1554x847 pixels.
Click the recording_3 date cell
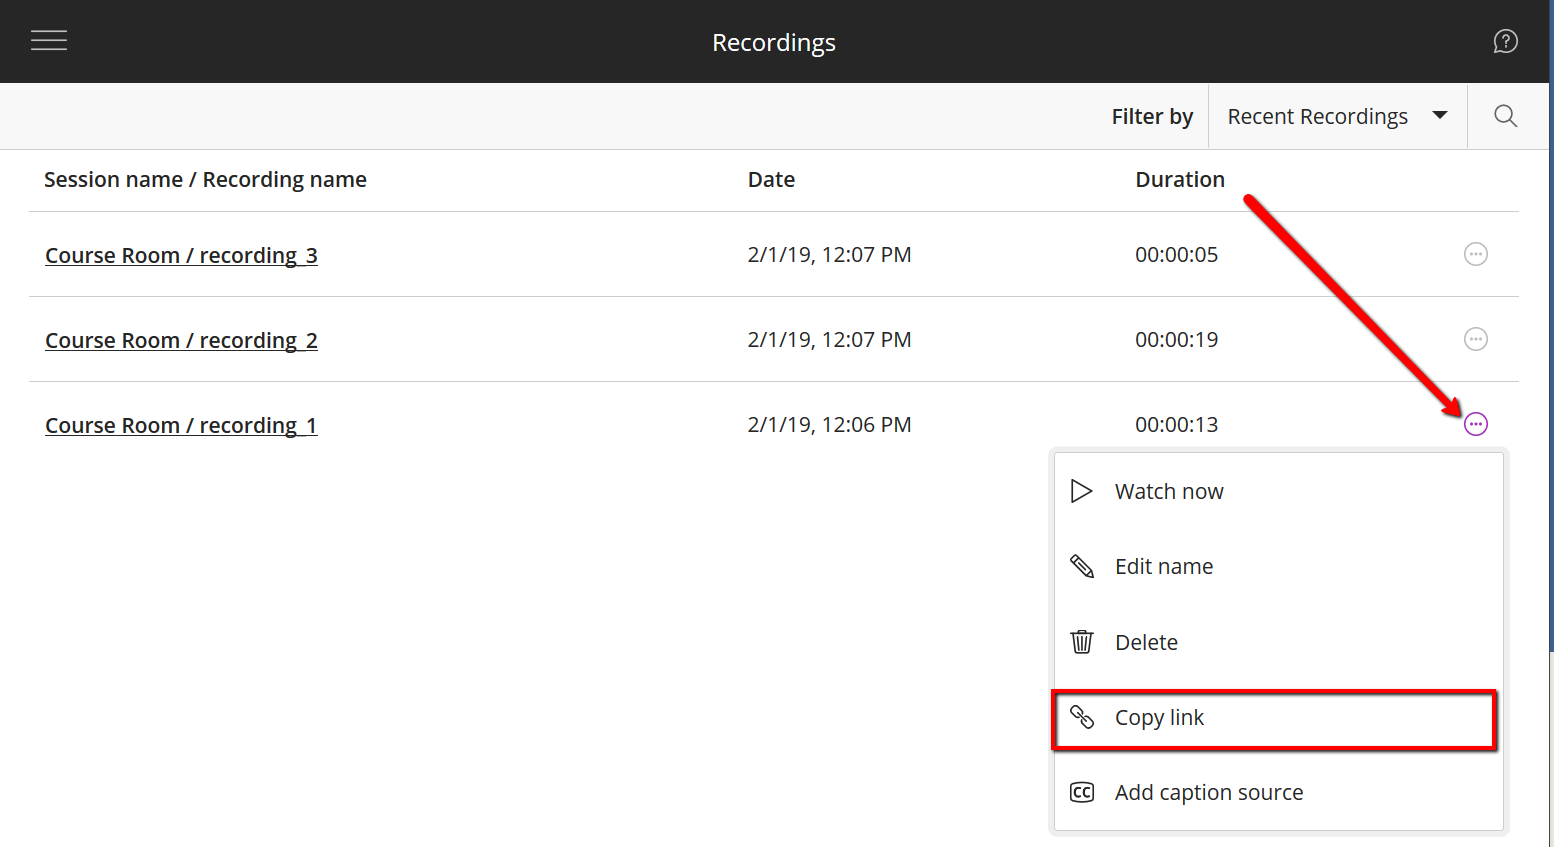pos(829,254)
